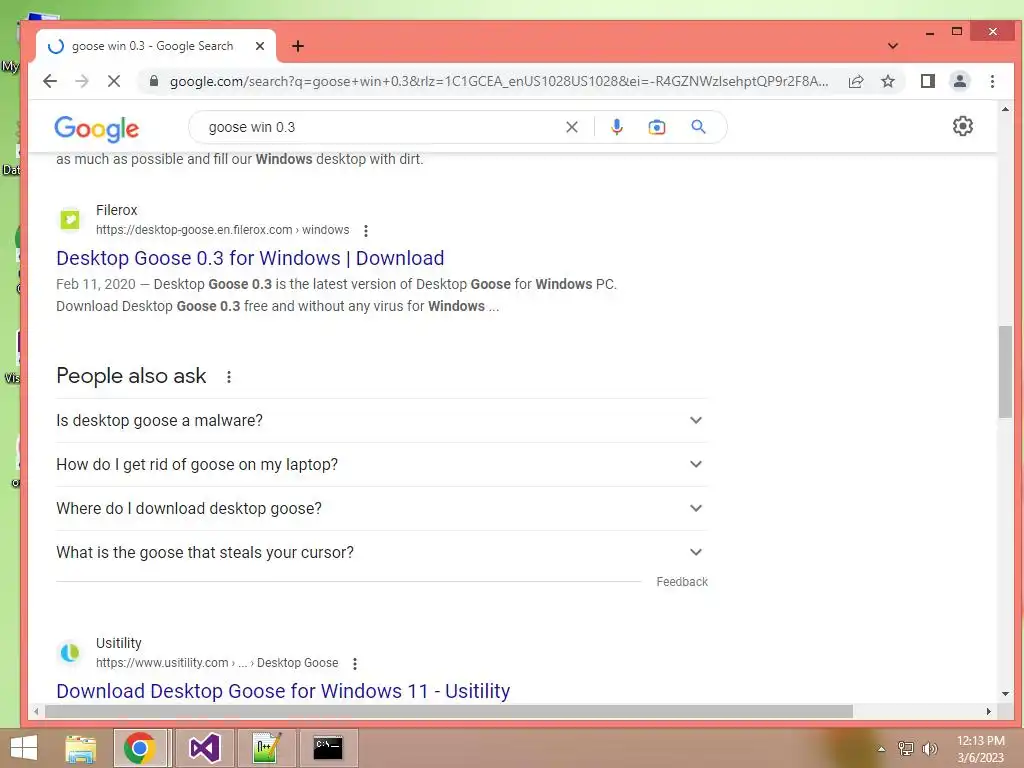Clear the search box text

(571, 127)
